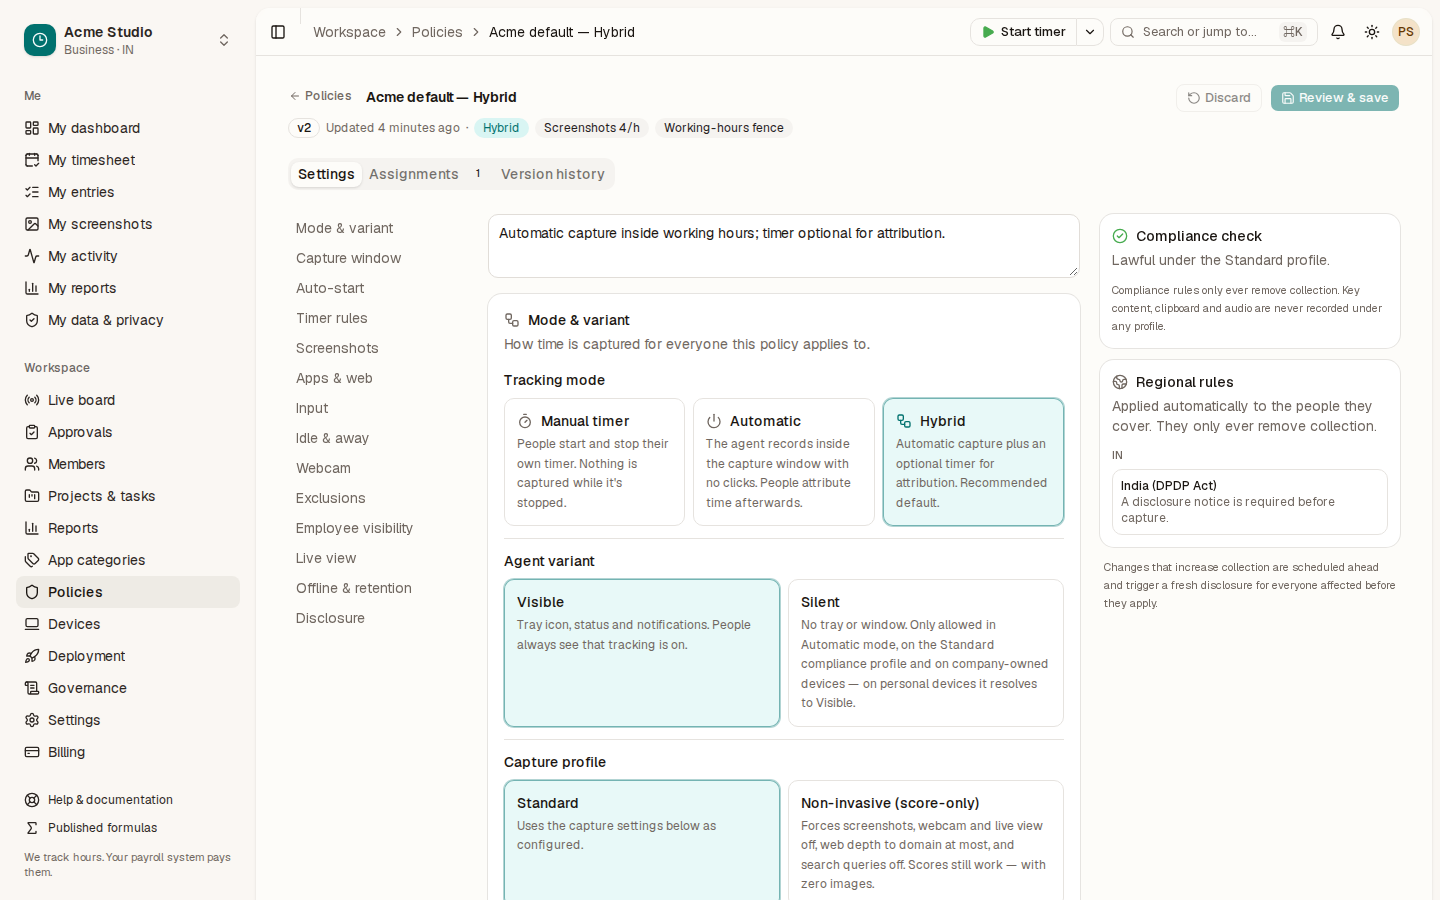This screenshot has height=900, width=1440.
Task: Click the Acme Studio clock logo
Action: pos(40,40)
